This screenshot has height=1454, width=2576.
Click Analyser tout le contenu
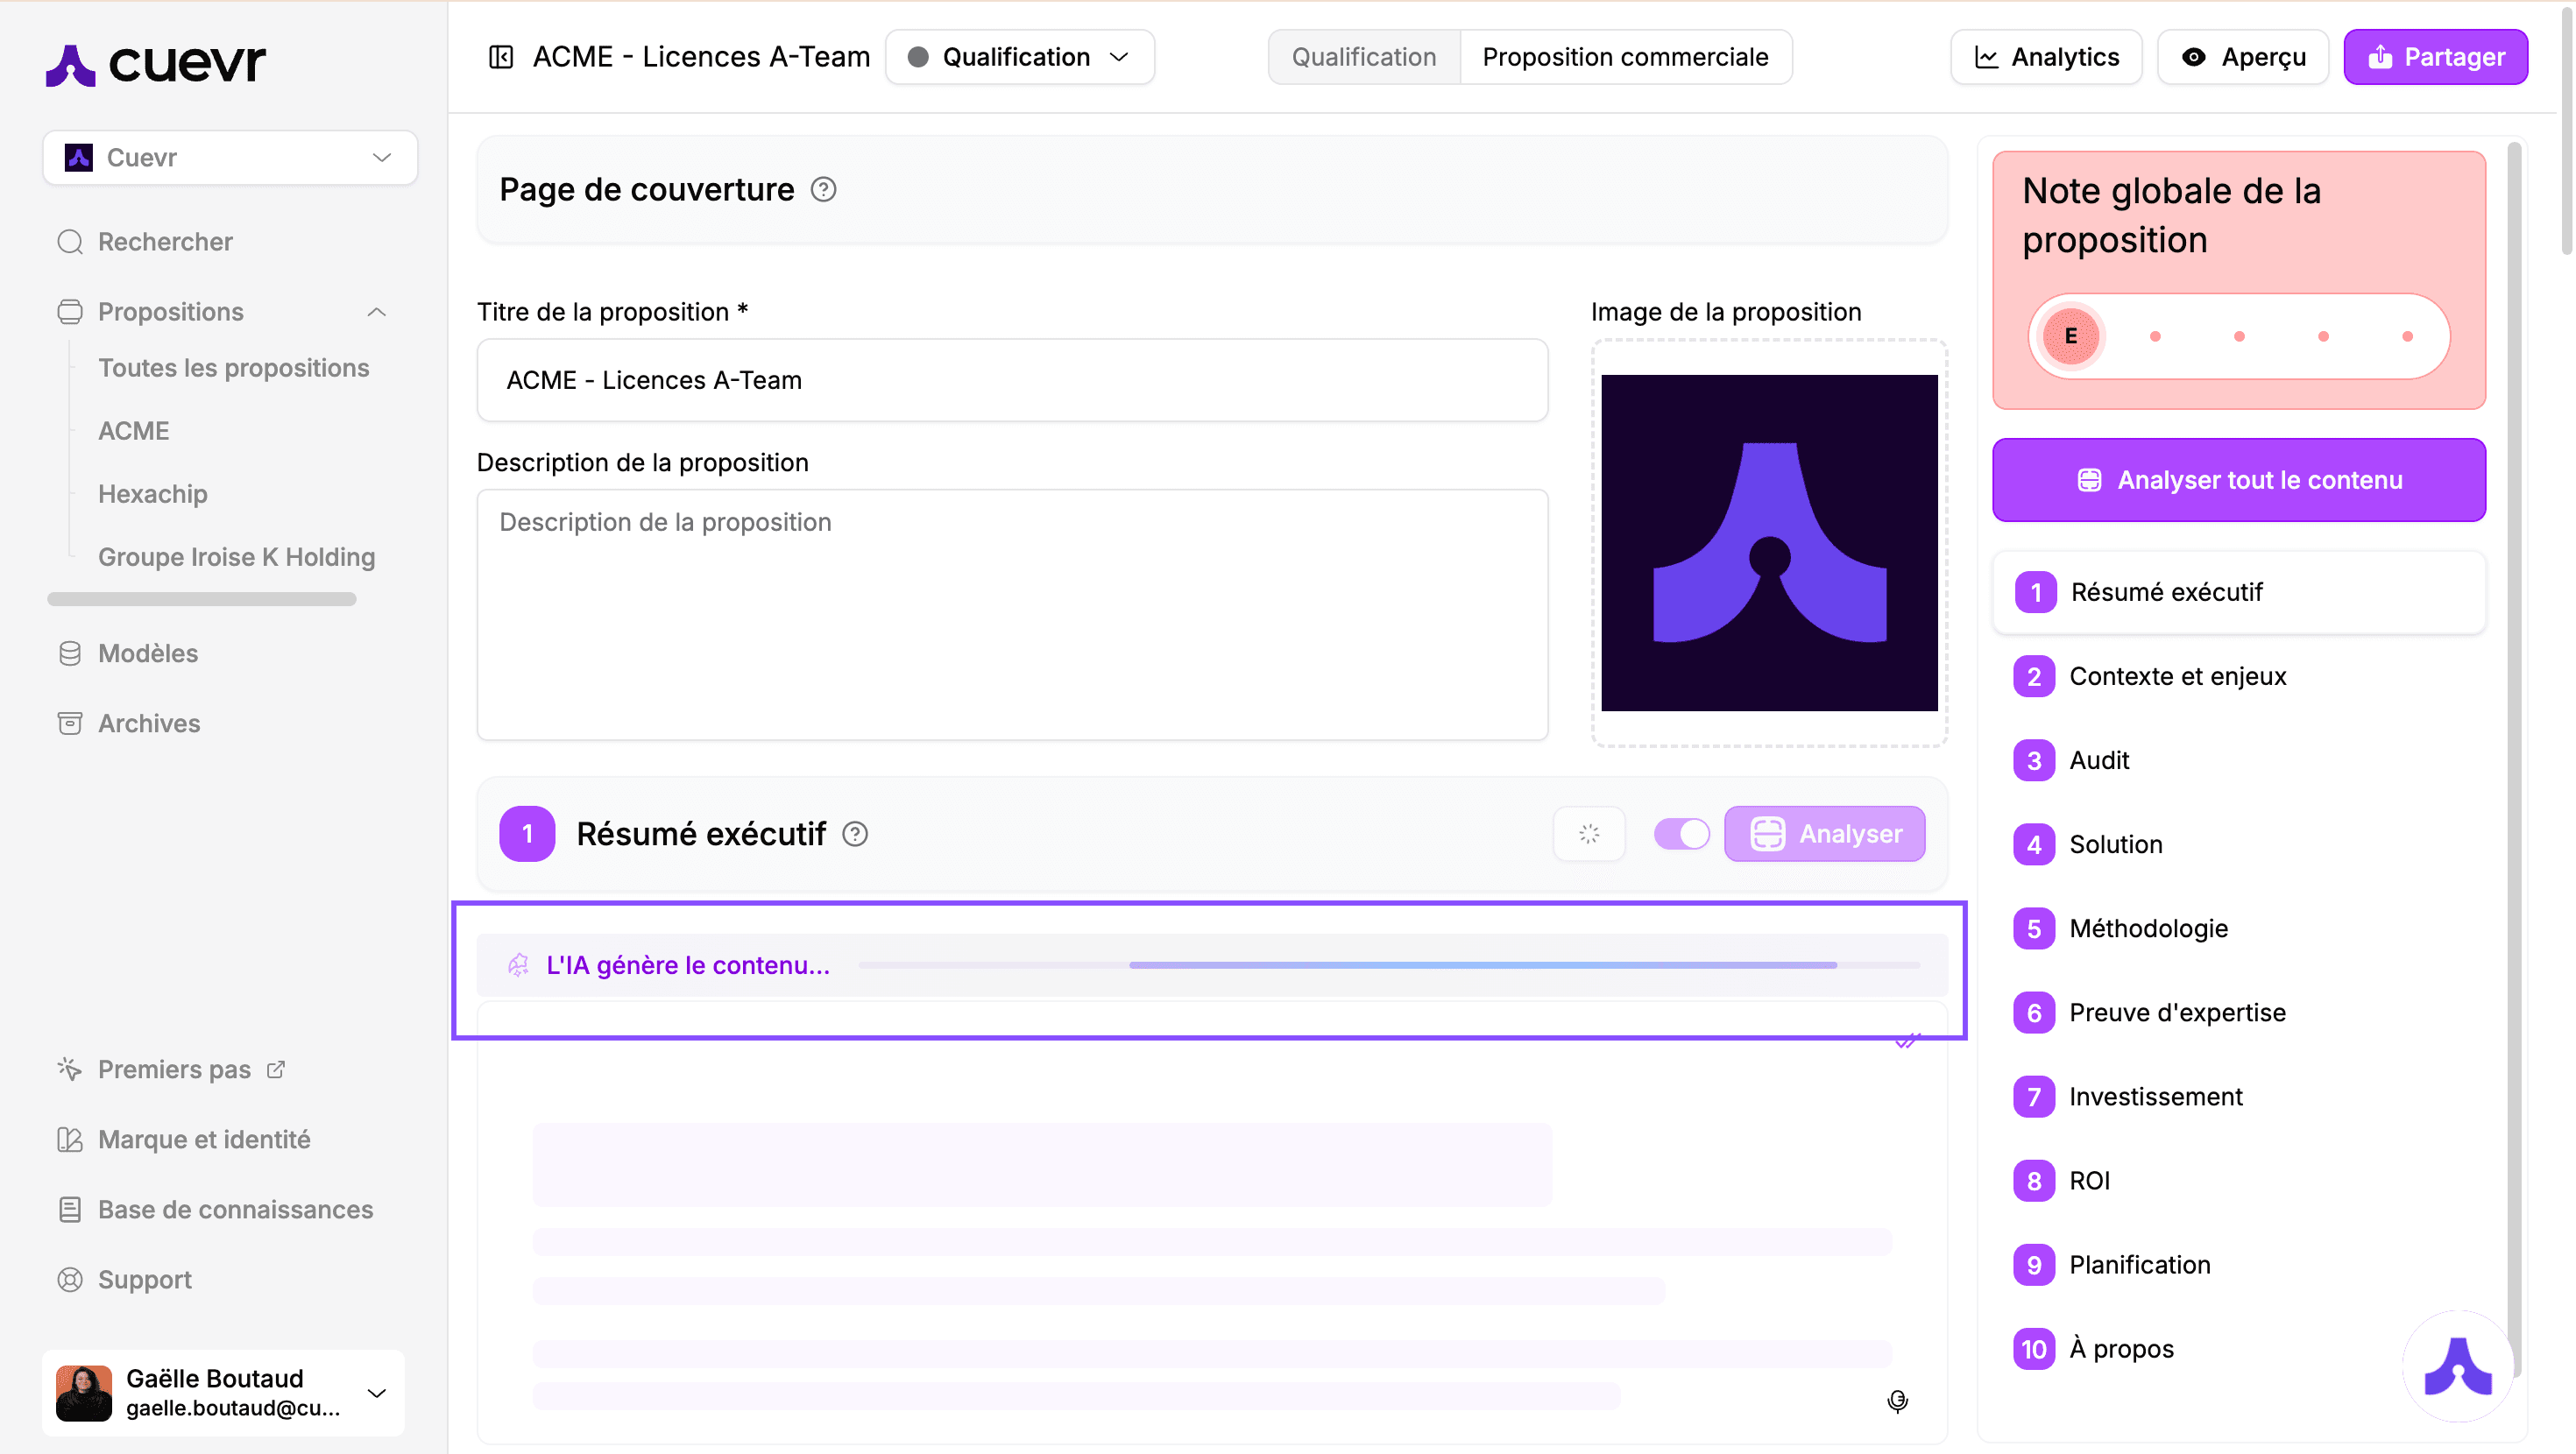point(2238,480)
